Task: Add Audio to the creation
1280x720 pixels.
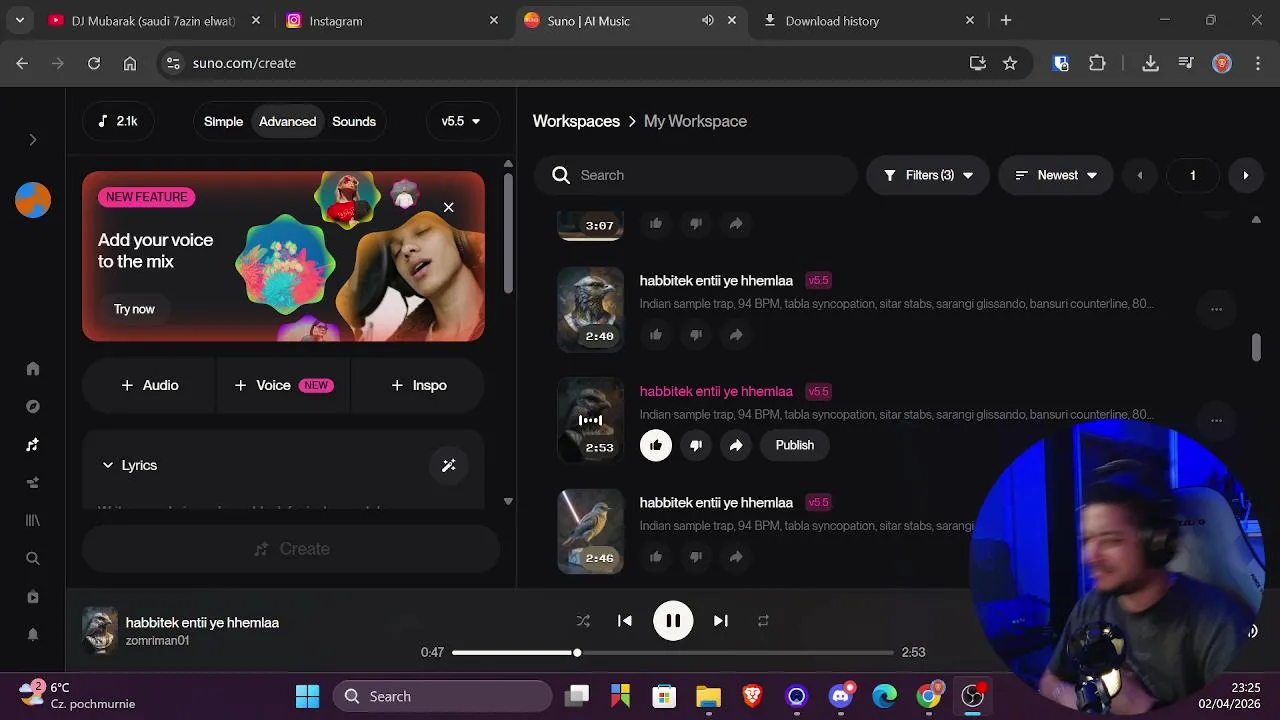Action: [149, 385]
